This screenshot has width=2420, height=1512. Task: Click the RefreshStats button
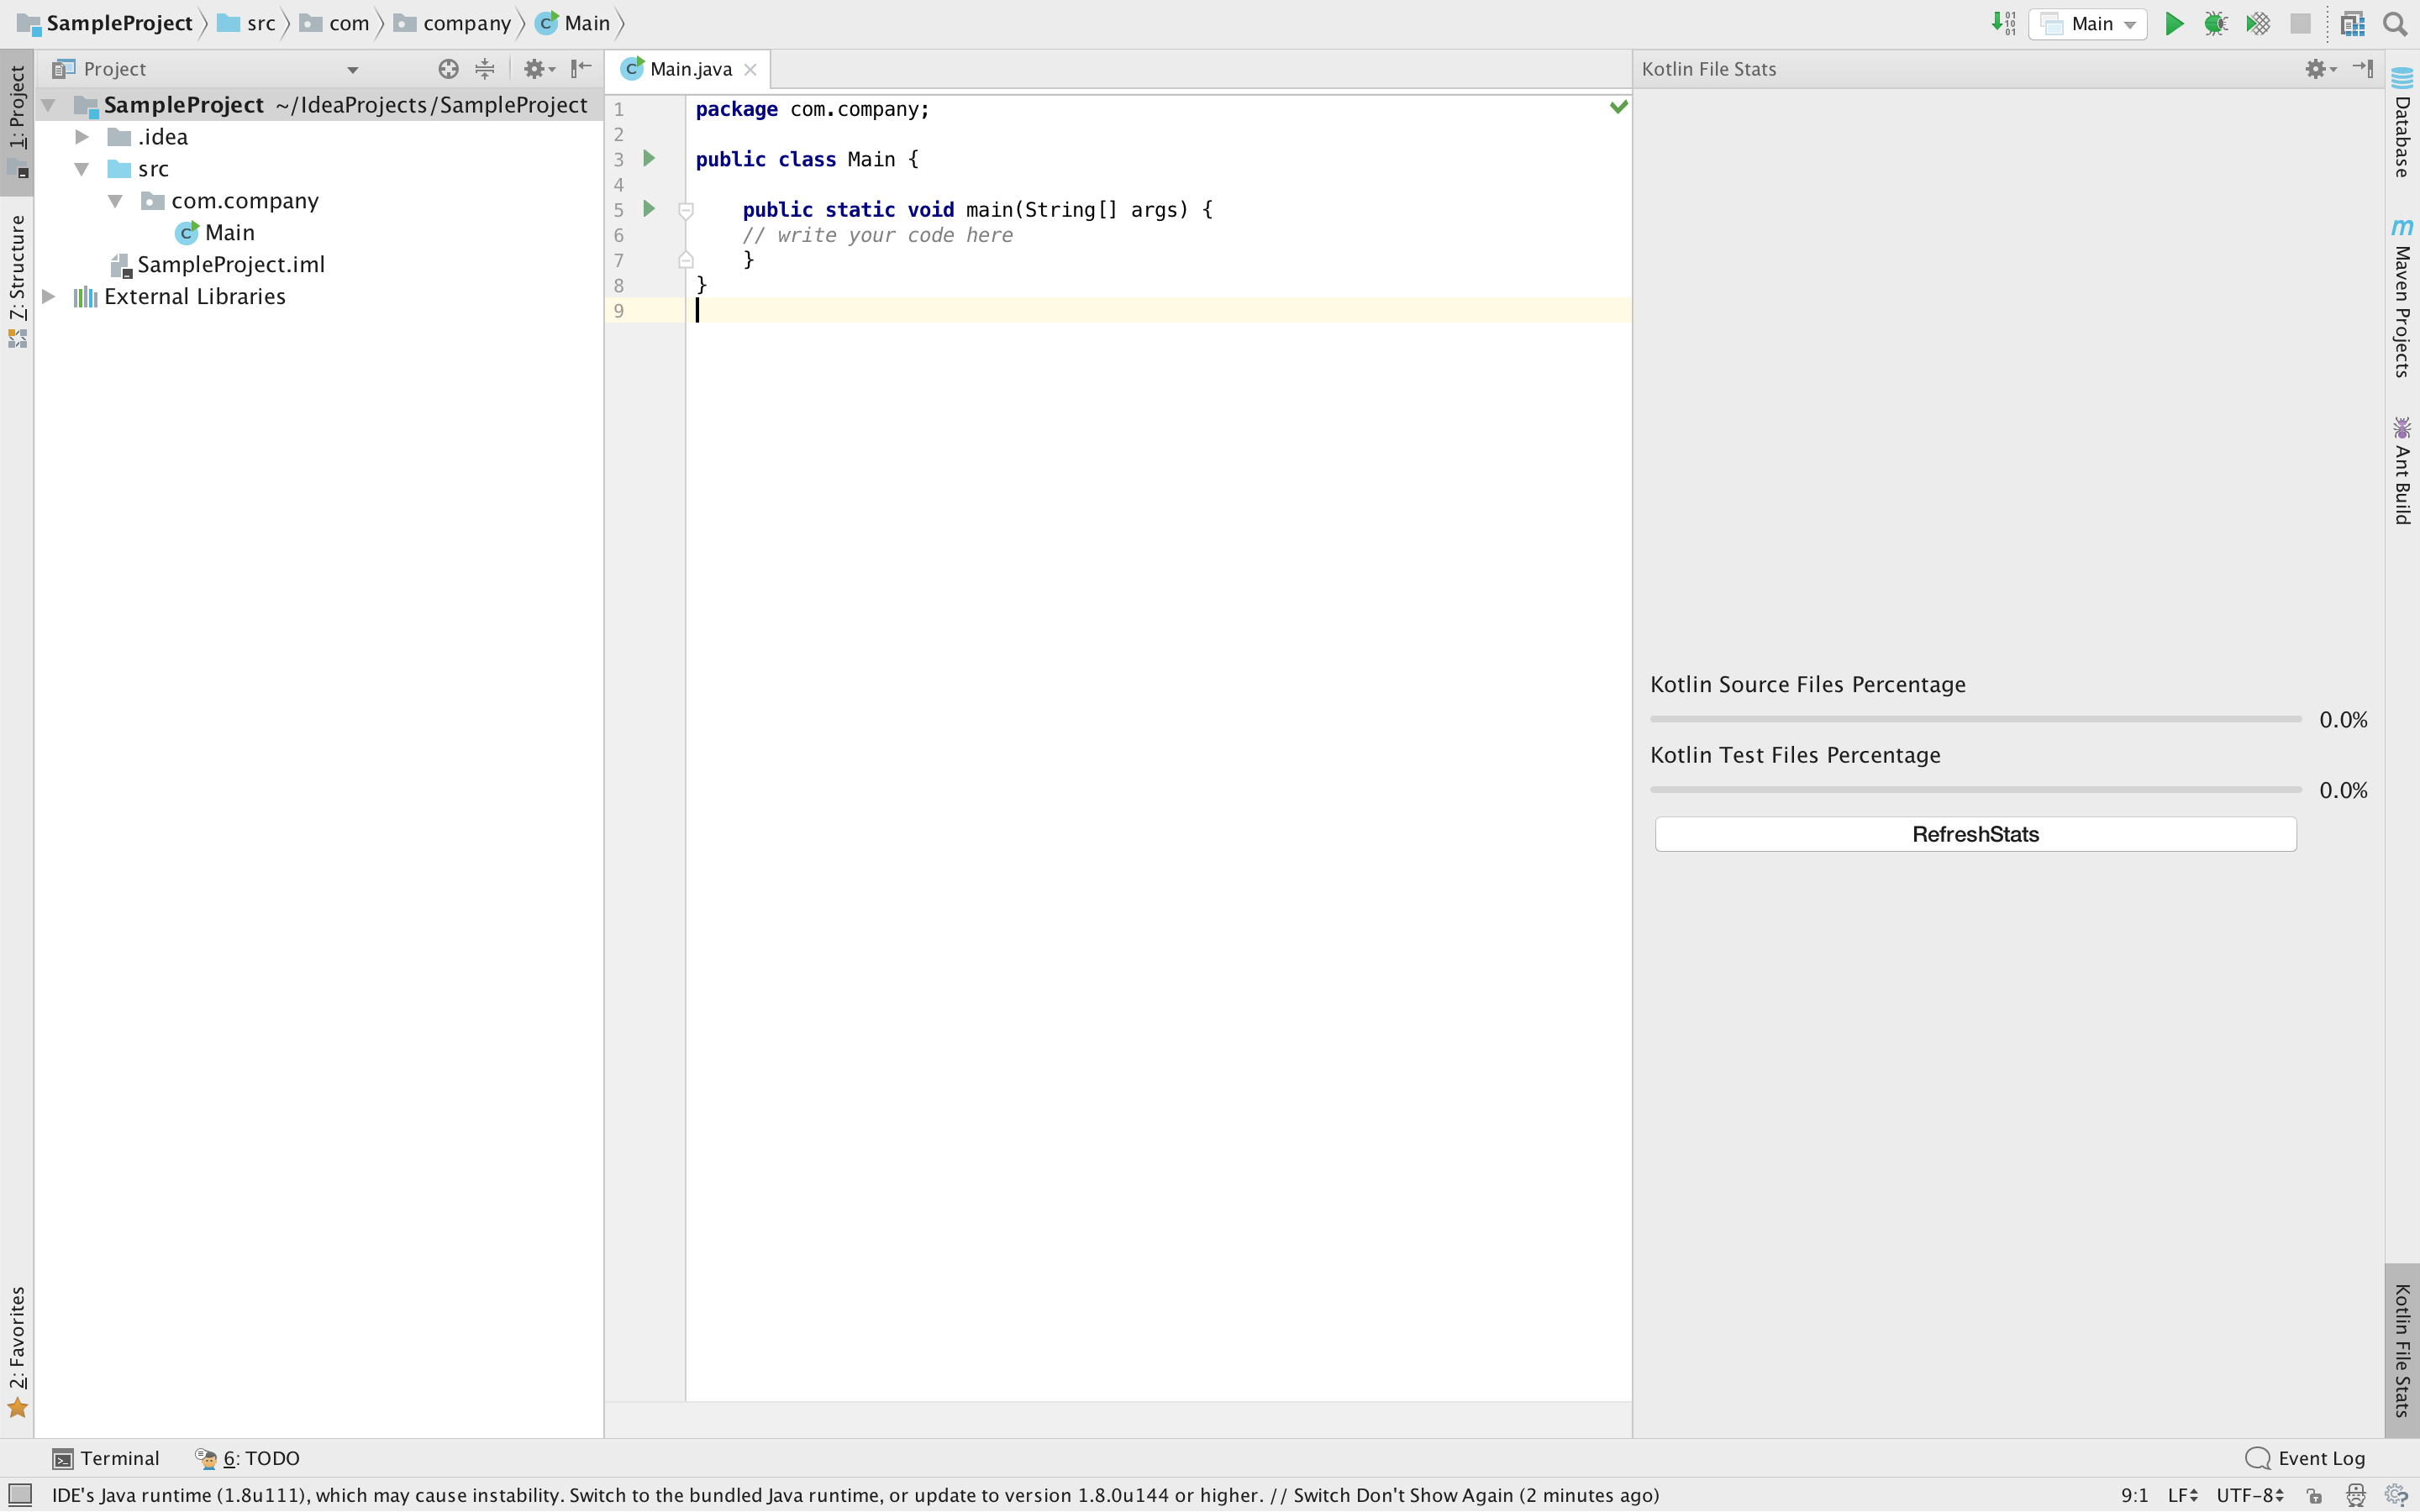tap(1975, 834)
